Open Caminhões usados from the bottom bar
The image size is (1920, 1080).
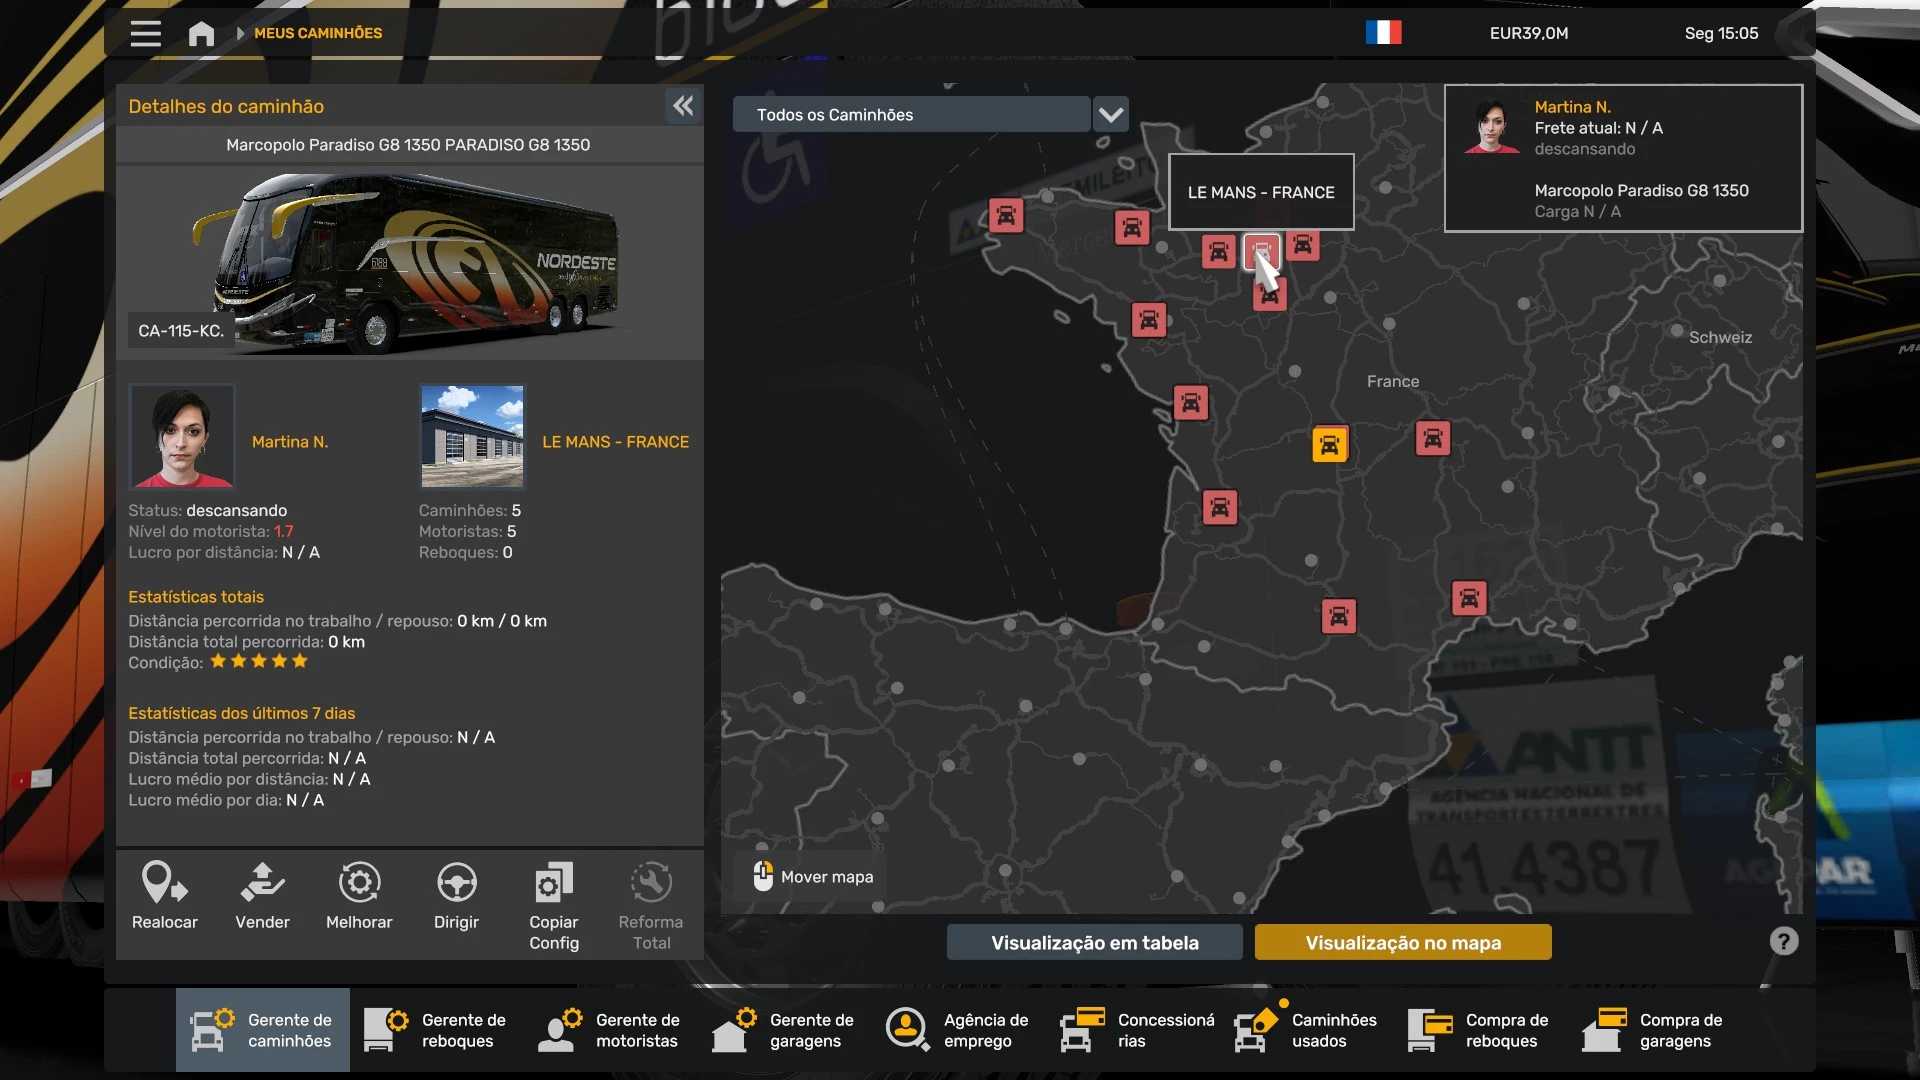pos(1307,1030)
